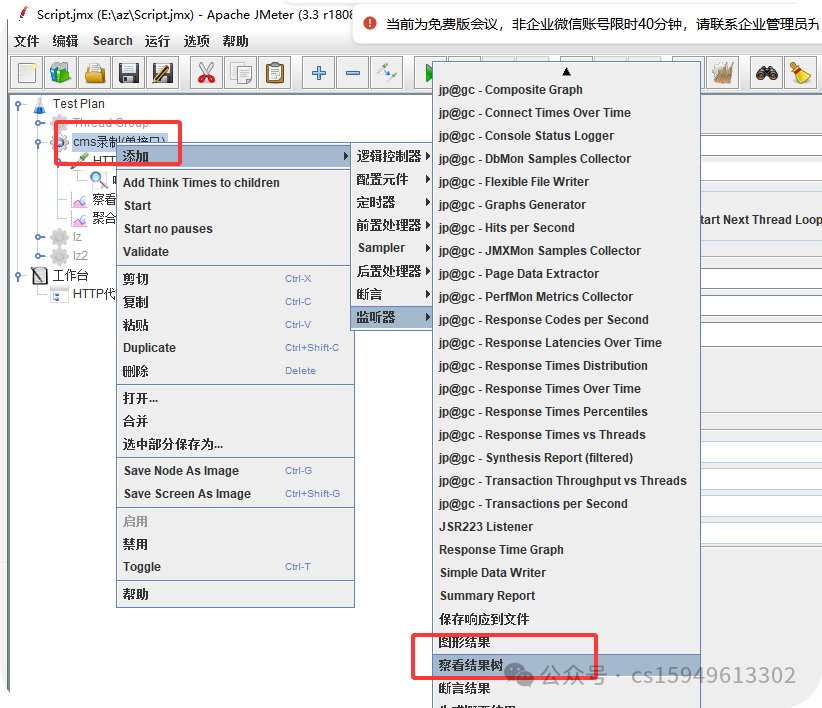Select jp@gc - PerfMon Metrics Collector
The width and height of the screenshot is (822, 708).
click(x=567, y=297)
